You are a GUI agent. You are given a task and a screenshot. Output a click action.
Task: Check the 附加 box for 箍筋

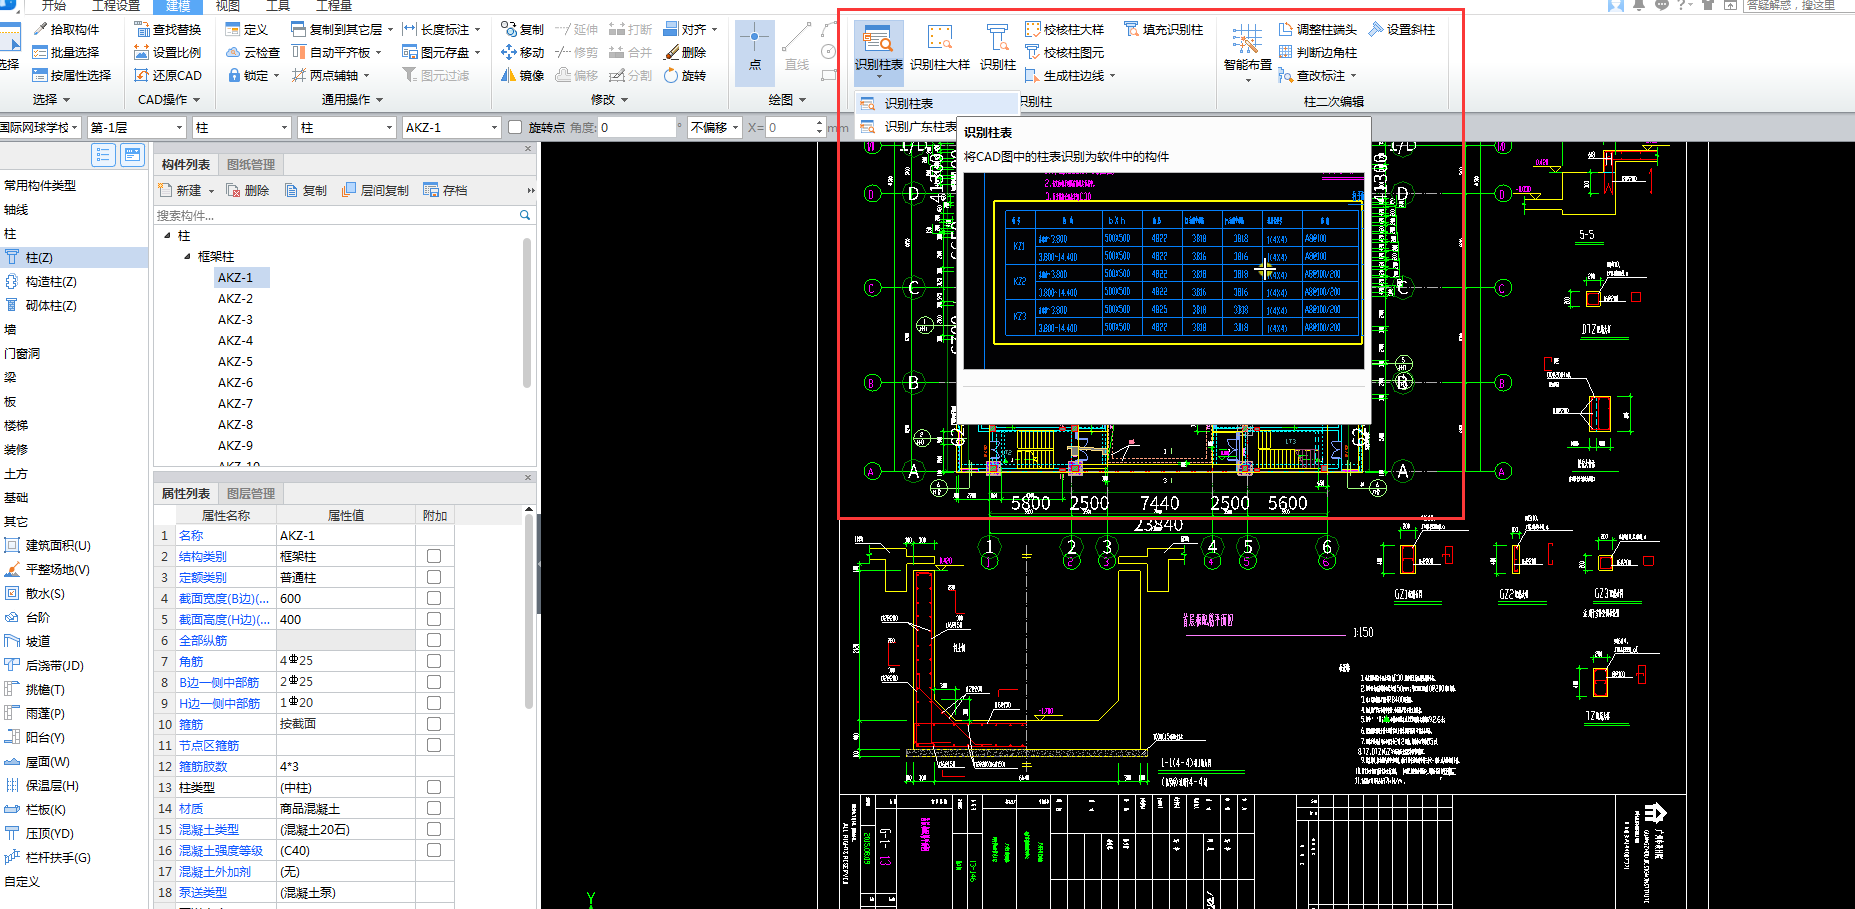[x=434, y=724]
